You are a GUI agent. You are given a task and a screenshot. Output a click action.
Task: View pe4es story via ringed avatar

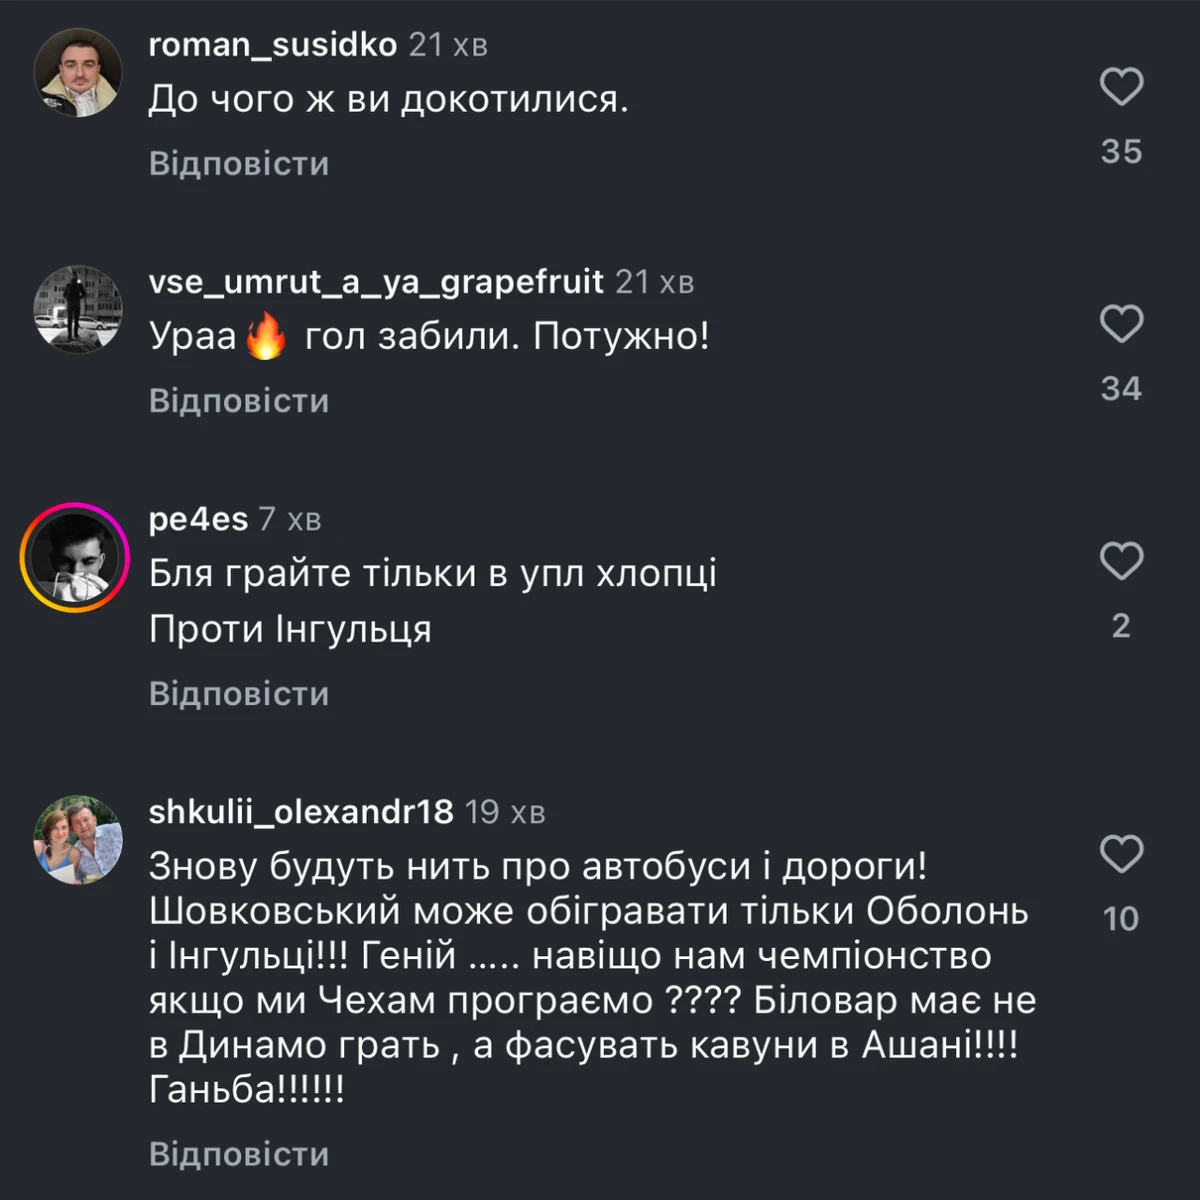[x=75, y=557]
